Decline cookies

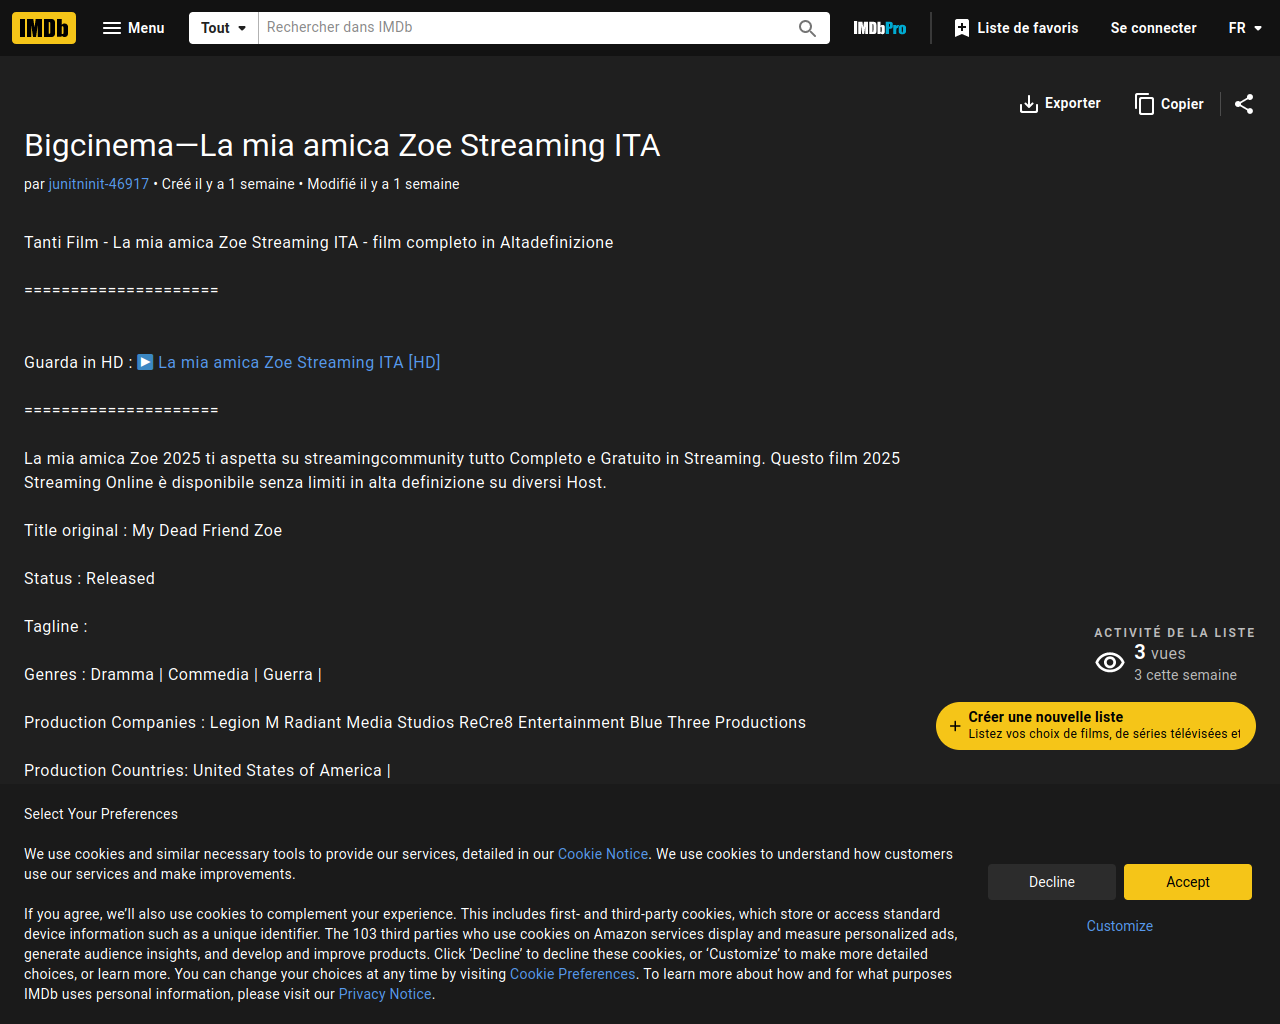tap(1052, 882)
